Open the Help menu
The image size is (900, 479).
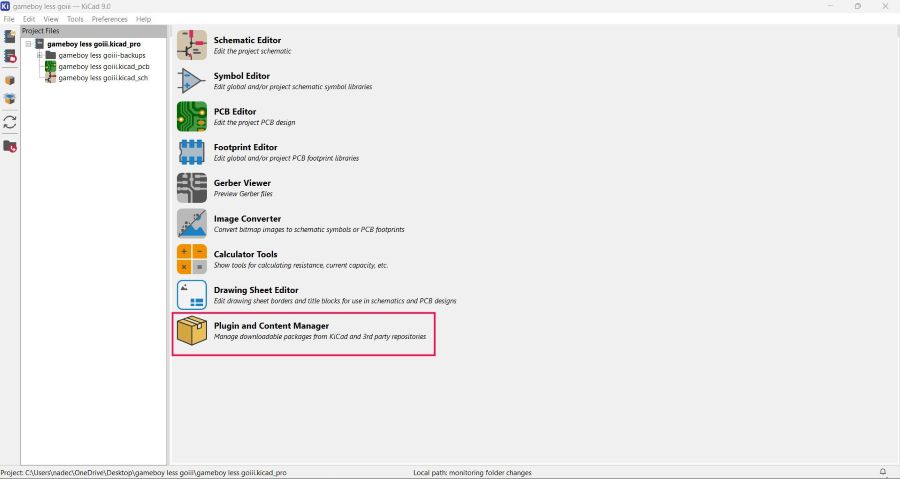pos(143,19)
